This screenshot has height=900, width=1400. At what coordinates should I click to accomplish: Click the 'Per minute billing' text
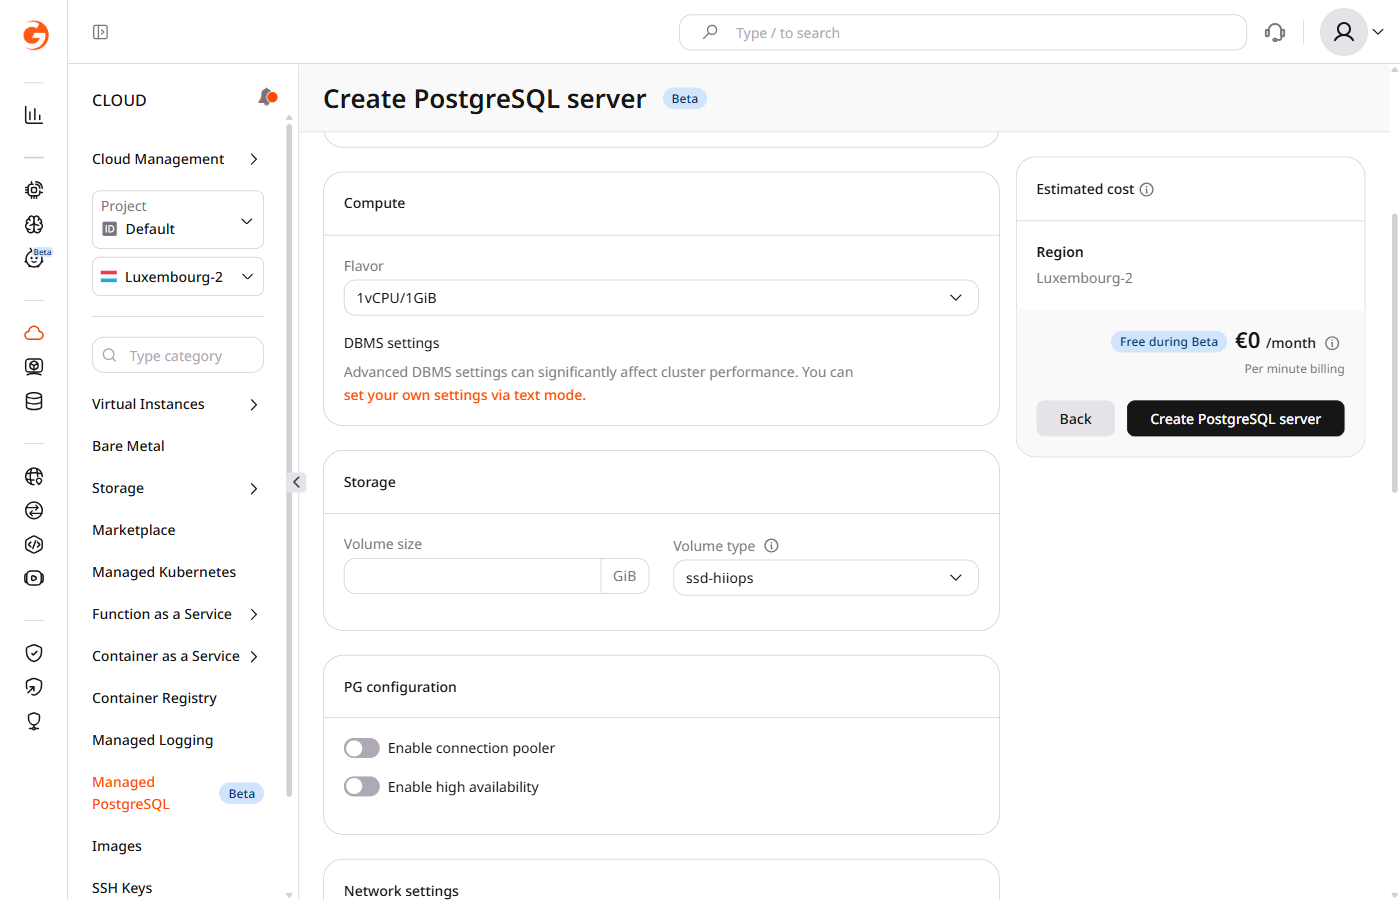click(1294, 369)
